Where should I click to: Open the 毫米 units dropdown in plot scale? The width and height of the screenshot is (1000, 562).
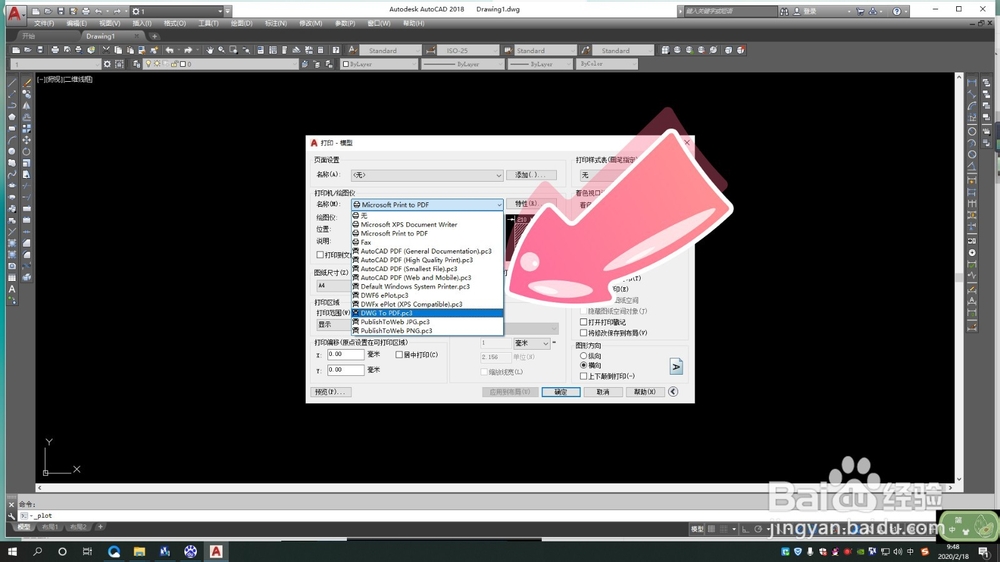point(531,343)
